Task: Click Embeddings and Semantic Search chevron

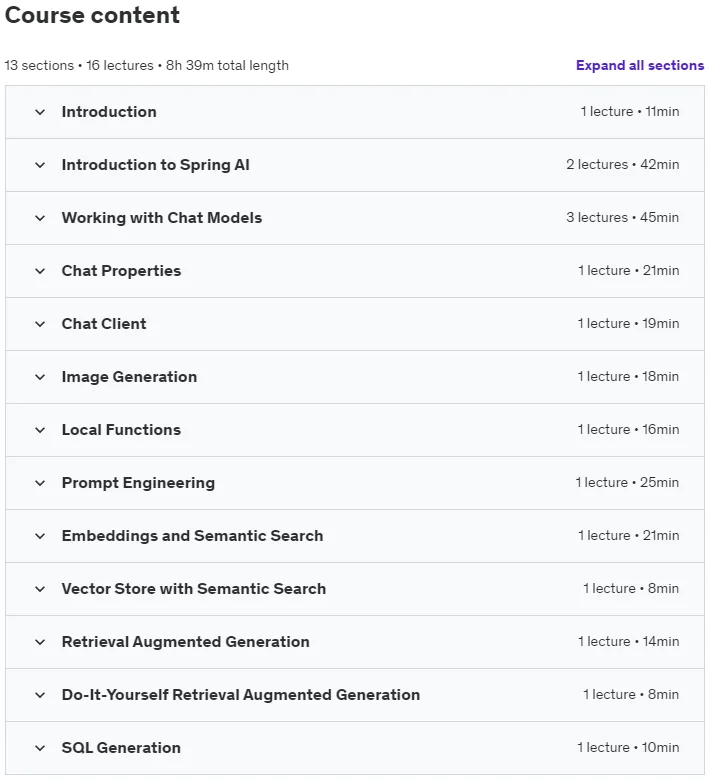Action: (40, 536)
